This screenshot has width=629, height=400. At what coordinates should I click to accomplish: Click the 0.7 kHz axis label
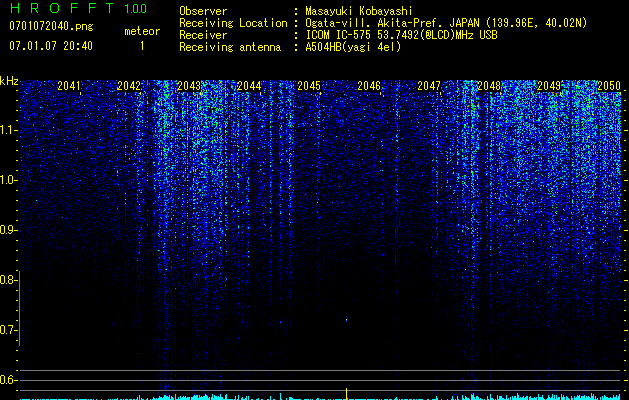(x=8, y=330)
